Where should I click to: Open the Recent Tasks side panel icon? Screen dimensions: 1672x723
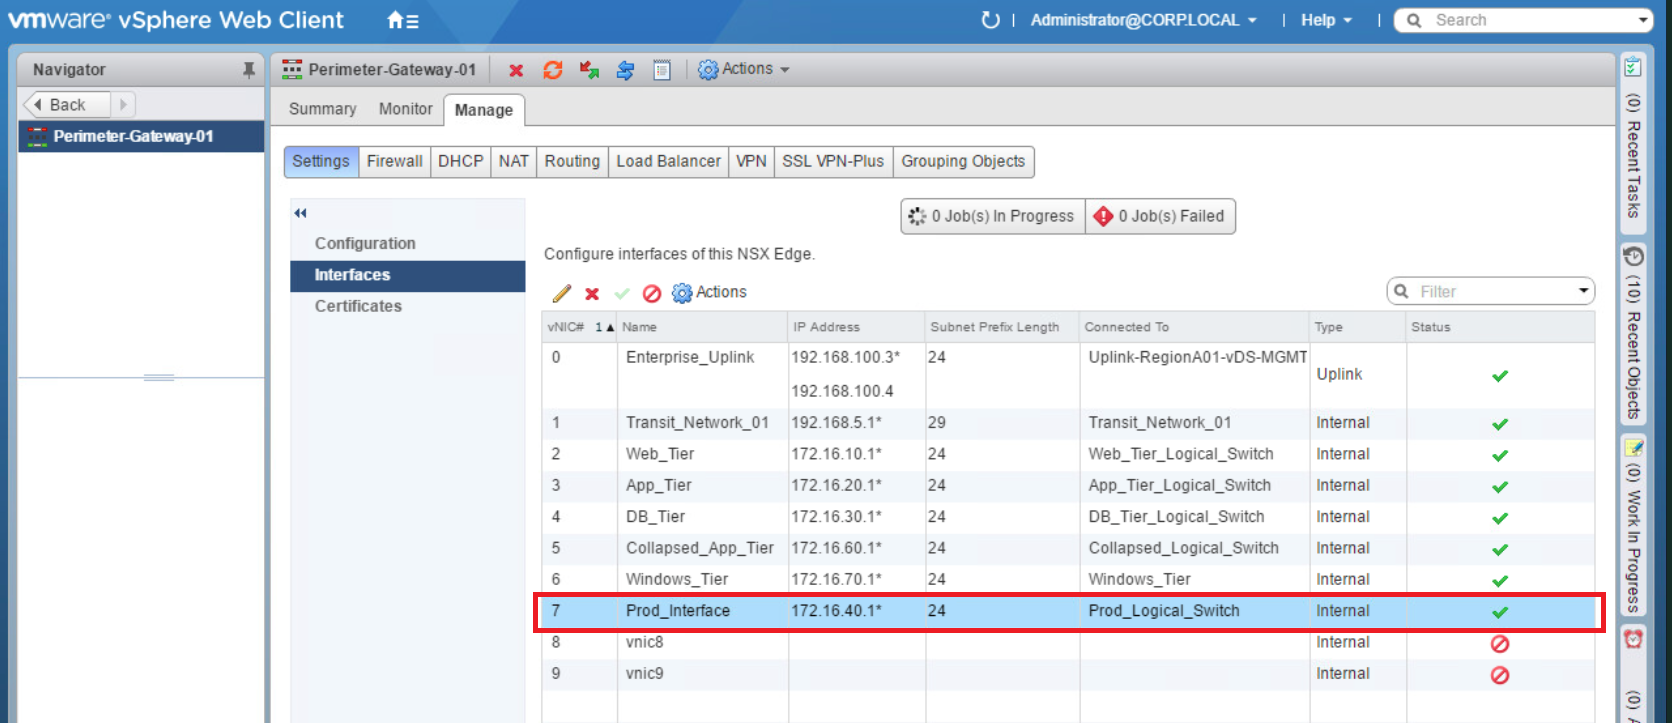(x=1633, y=68)
